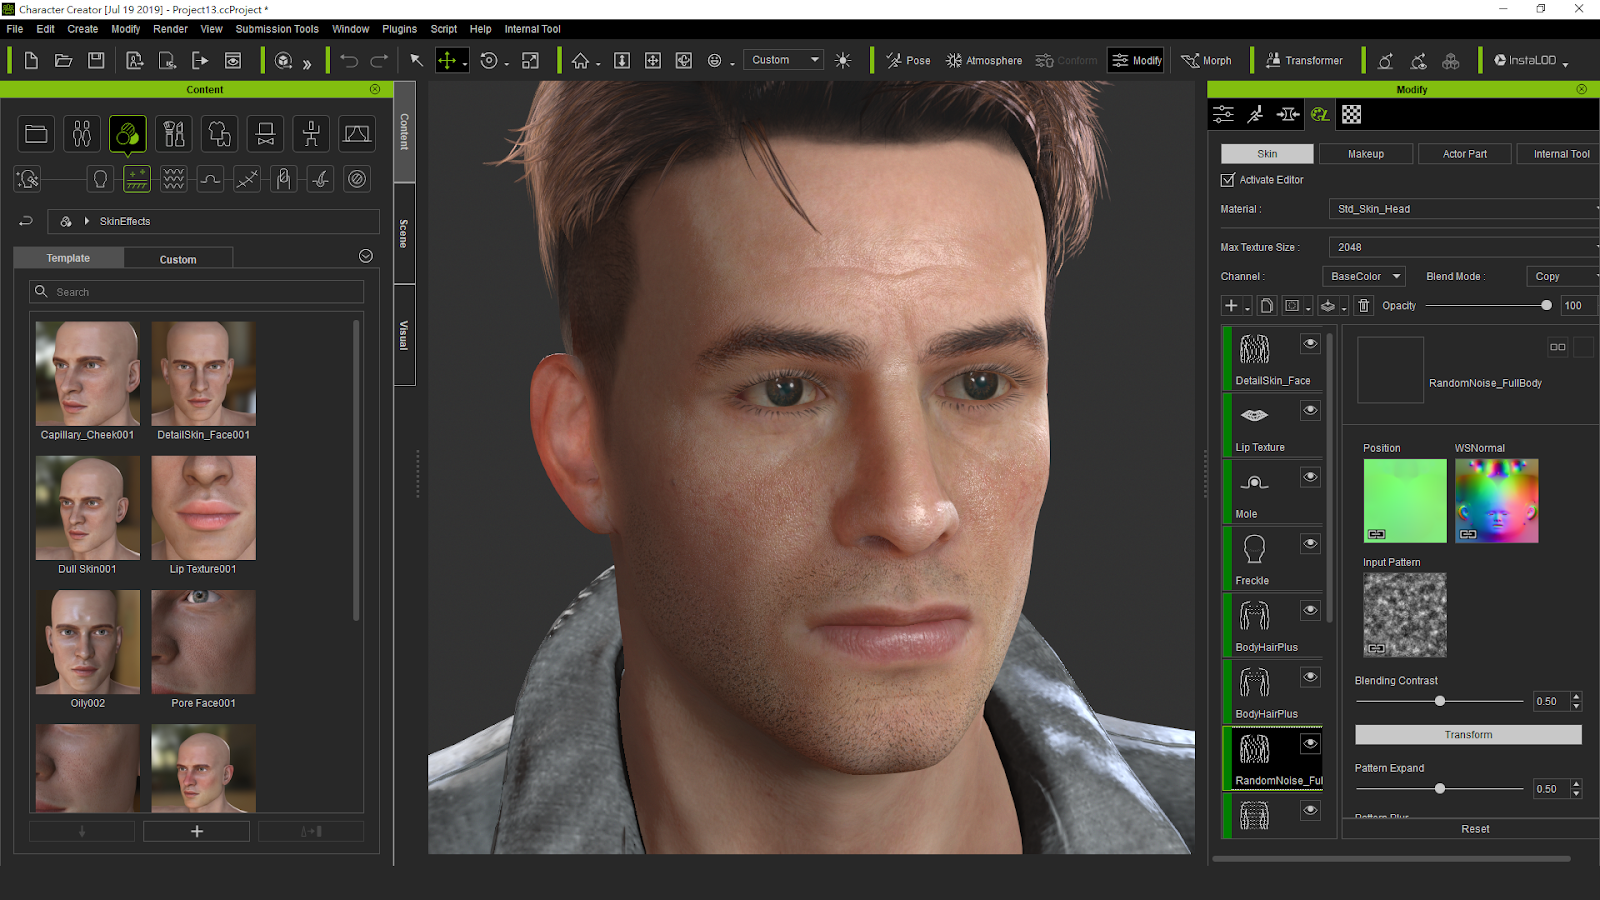The image size is (1600, 900).
Task: Hide the RandomNoise_FullBody layer
Action: click(1310, 744)
